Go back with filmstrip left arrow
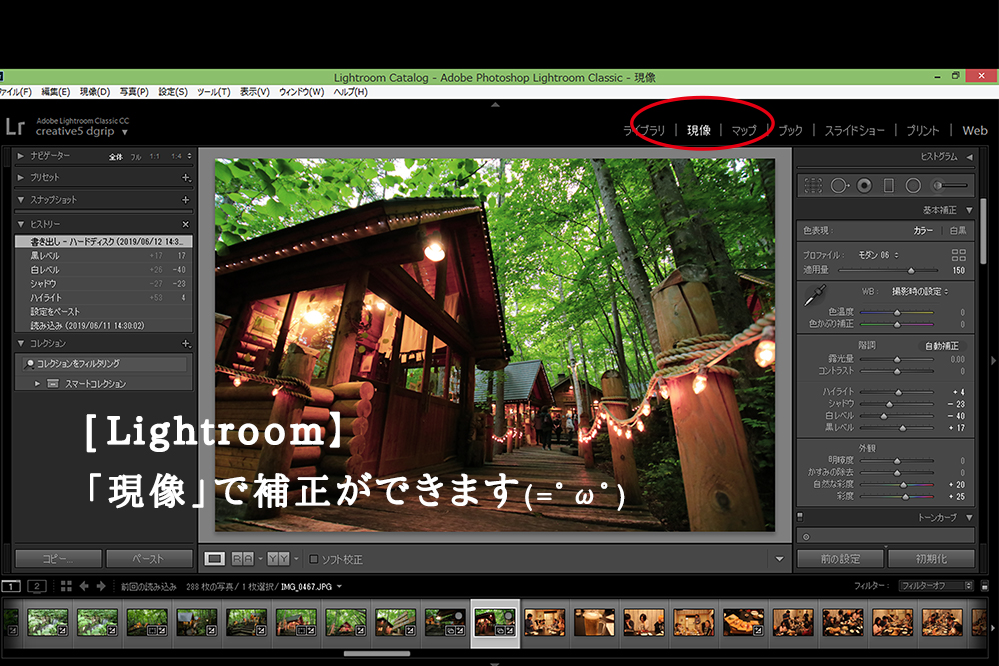This screenshot has height=666, width=999. click(x=84, y=586)
